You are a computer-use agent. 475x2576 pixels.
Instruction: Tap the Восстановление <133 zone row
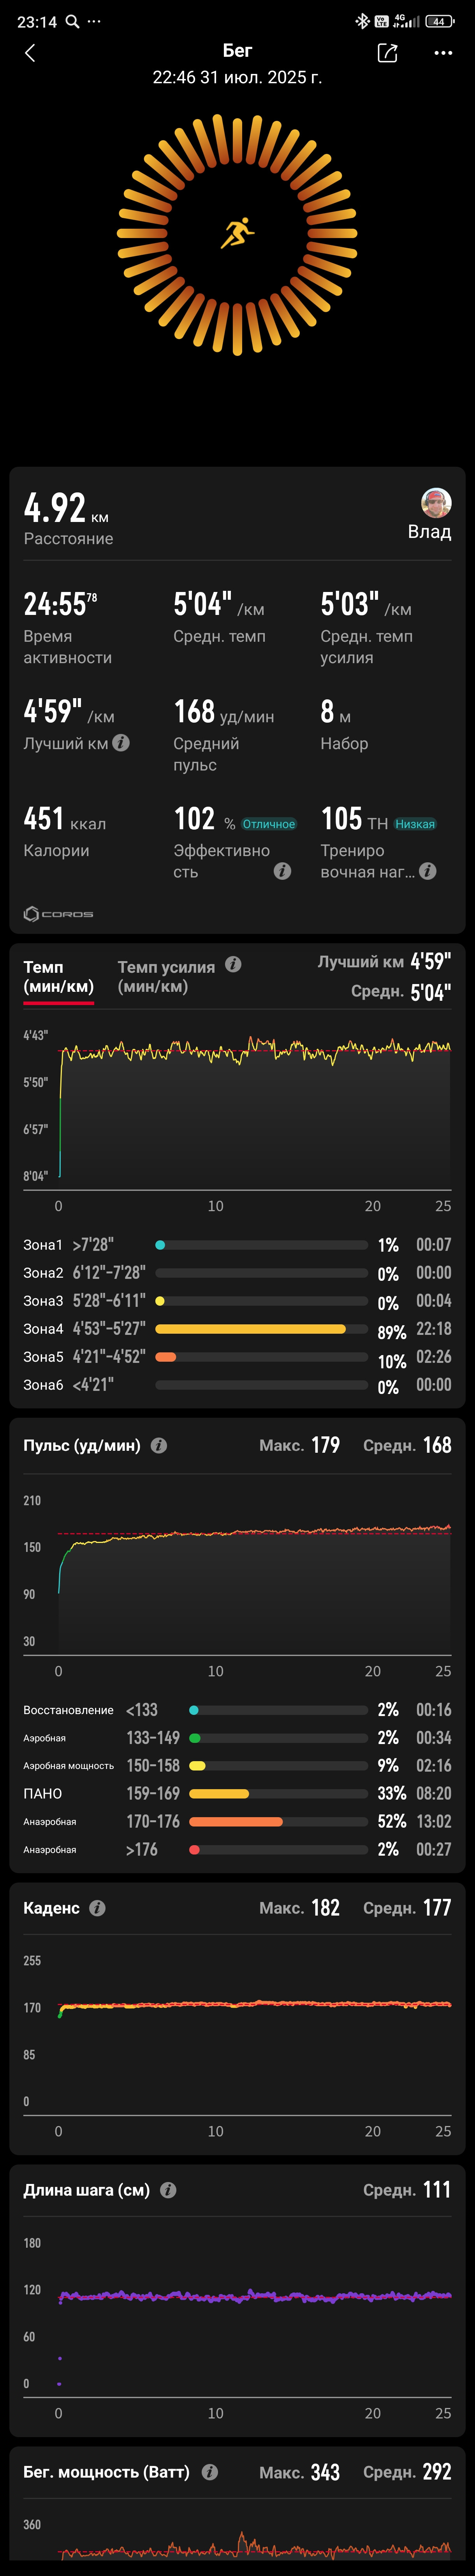tap(237, 1710)
